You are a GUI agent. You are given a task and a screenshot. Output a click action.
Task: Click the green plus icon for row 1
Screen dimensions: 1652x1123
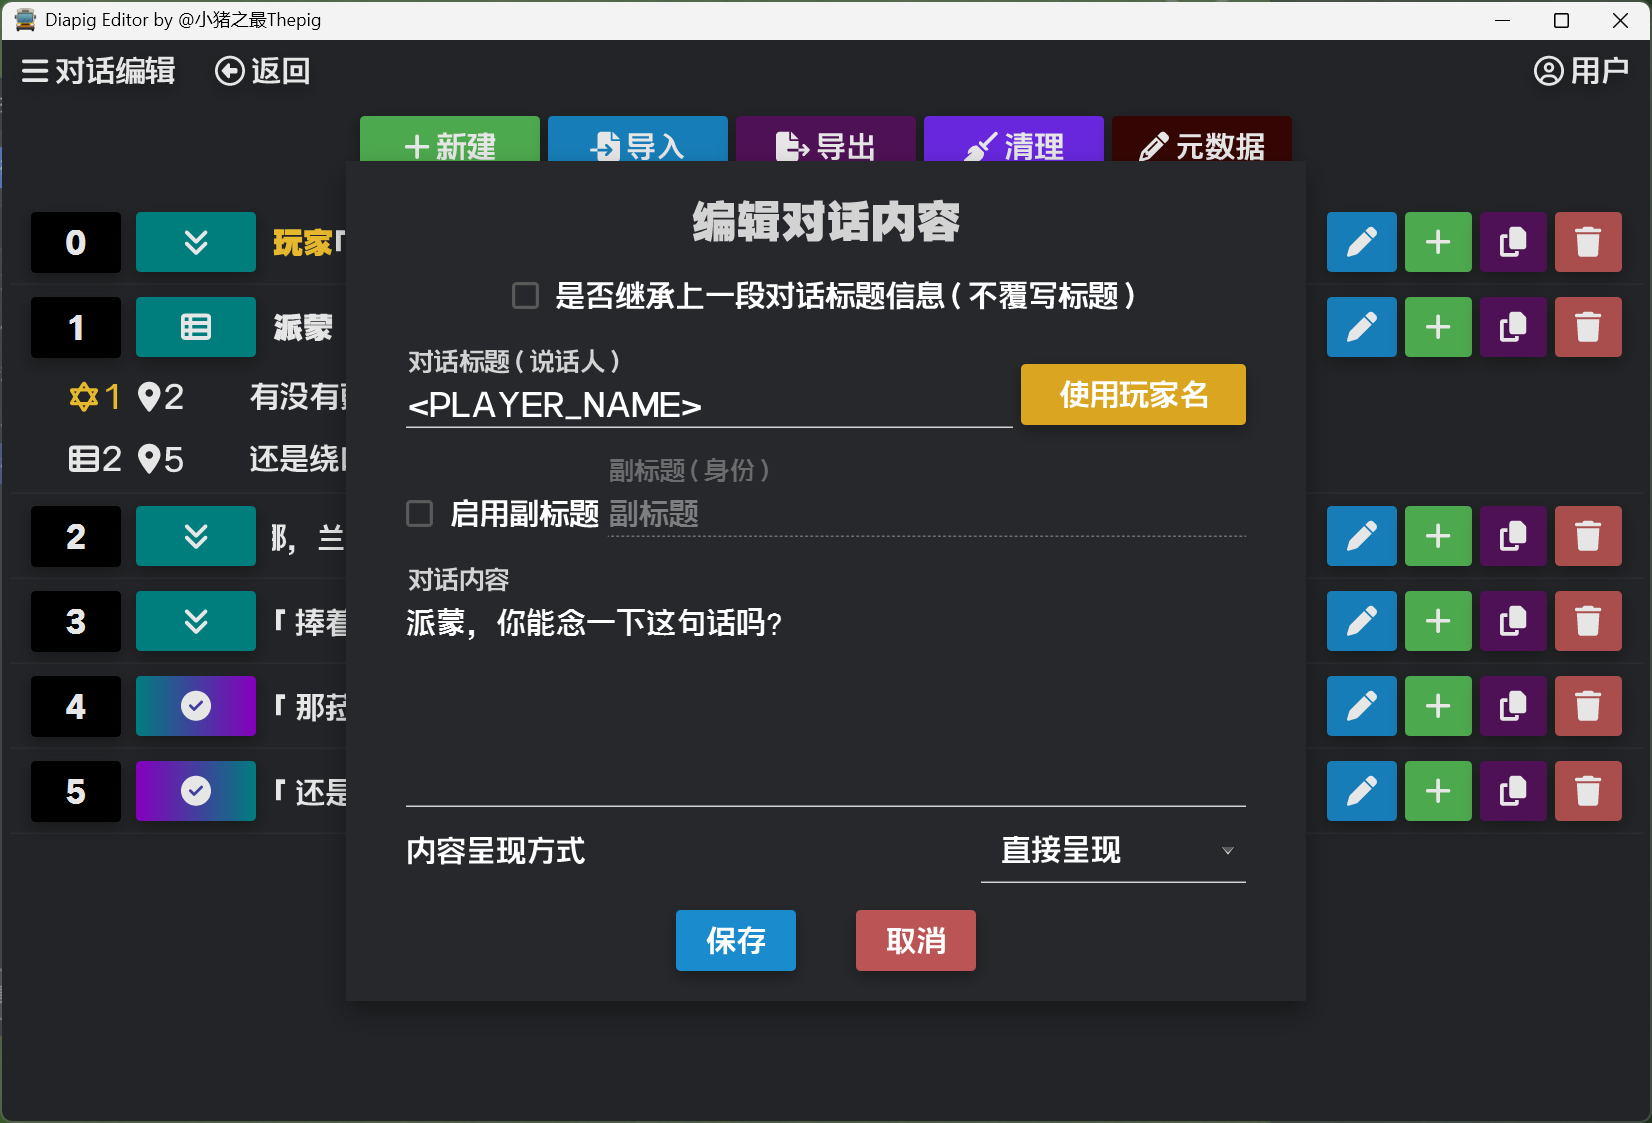click(x=1438, y=327)
